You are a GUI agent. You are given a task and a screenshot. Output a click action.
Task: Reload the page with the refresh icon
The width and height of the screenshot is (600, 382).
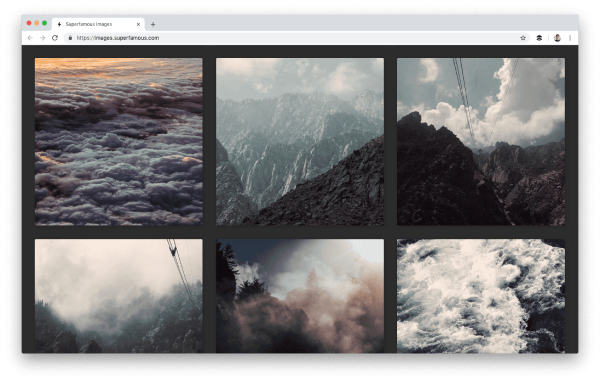pyautogui.click(x=55, y=38)
